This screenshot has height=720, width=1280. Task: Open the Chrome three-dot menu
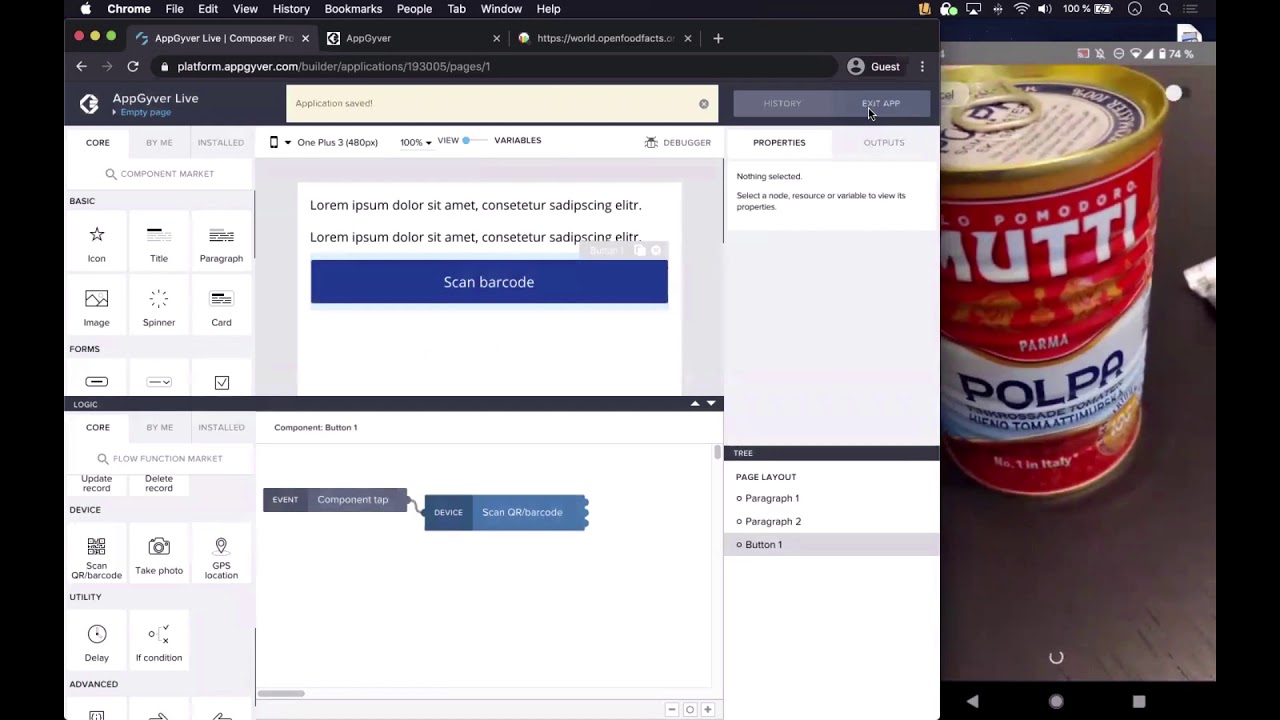click(x=922, y=66)
